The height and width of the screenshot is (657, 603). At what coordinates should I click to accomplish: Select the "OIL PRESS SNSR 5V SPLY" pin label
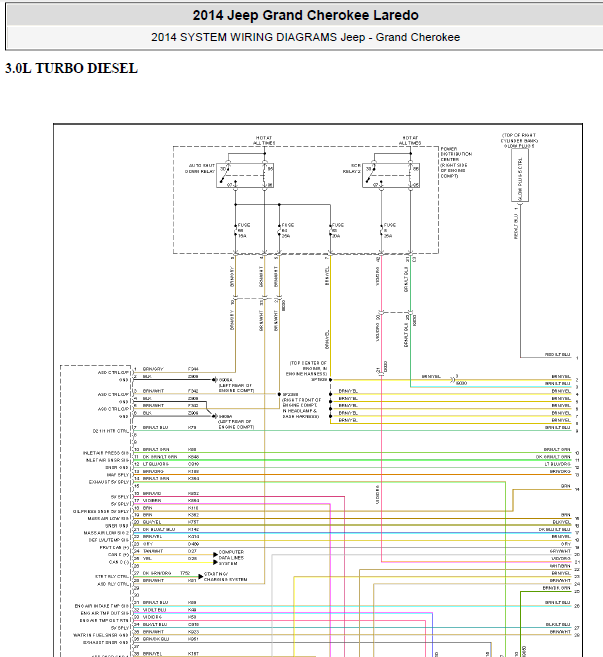(101, 511)
